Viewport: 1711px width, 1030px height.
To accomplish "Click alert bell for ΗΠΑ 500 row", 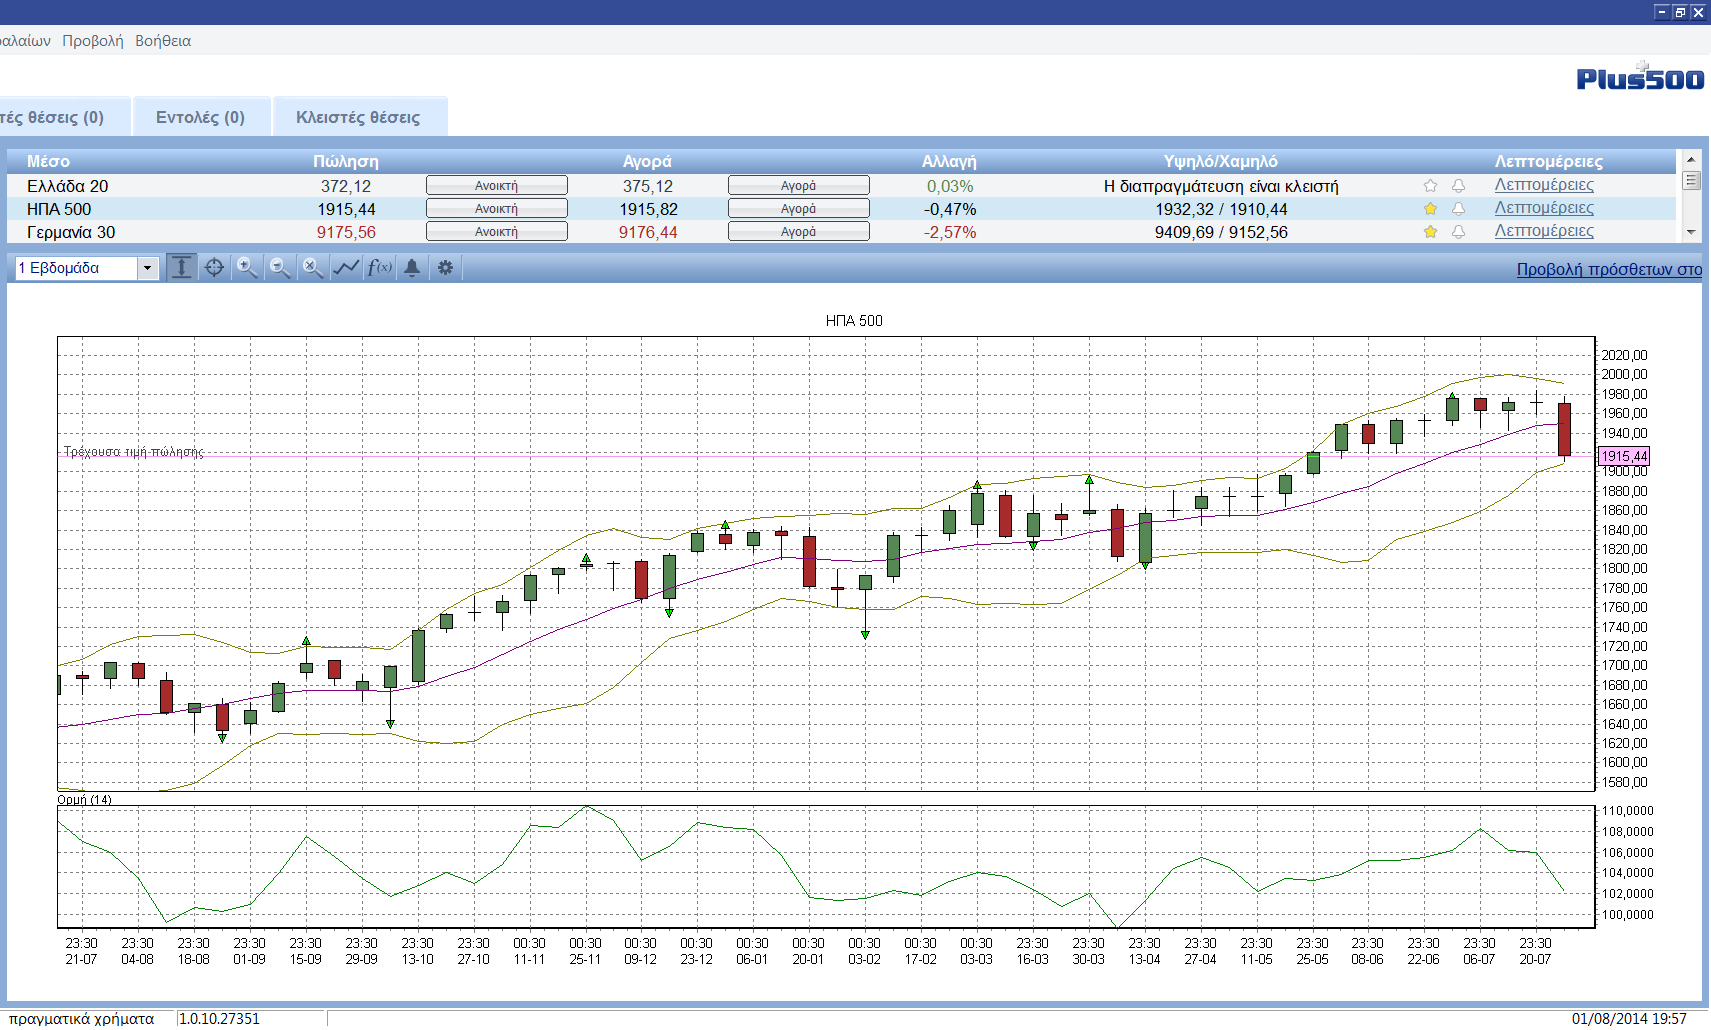I will click(1458, 208).
